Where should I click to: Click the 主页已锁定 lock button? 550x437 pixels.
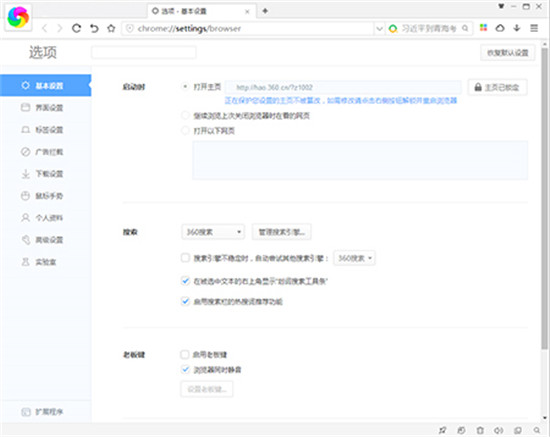497,87
